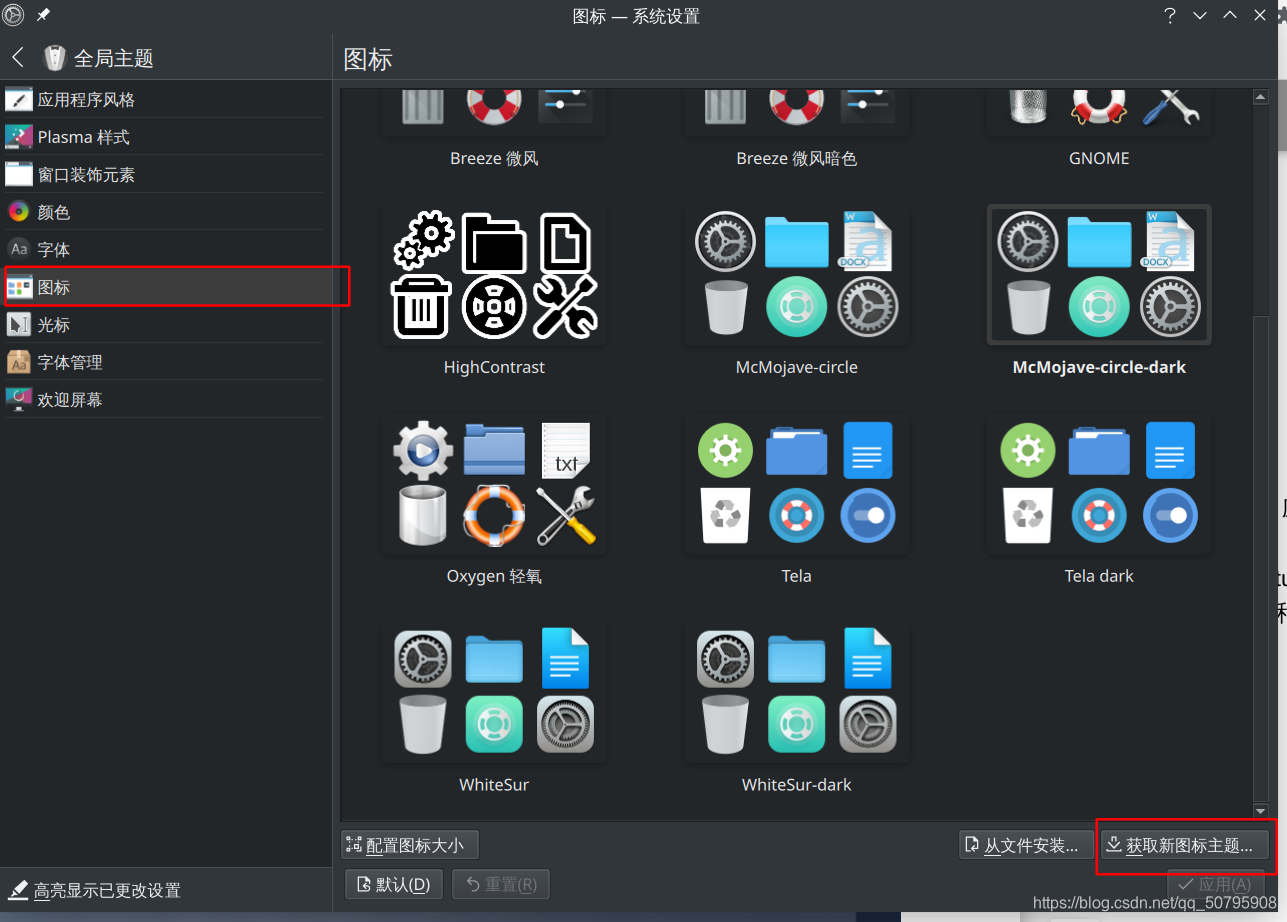Click the 应用程序风格 sidebar icon
The image size is (1287, 922).
(x=19, y=99)
